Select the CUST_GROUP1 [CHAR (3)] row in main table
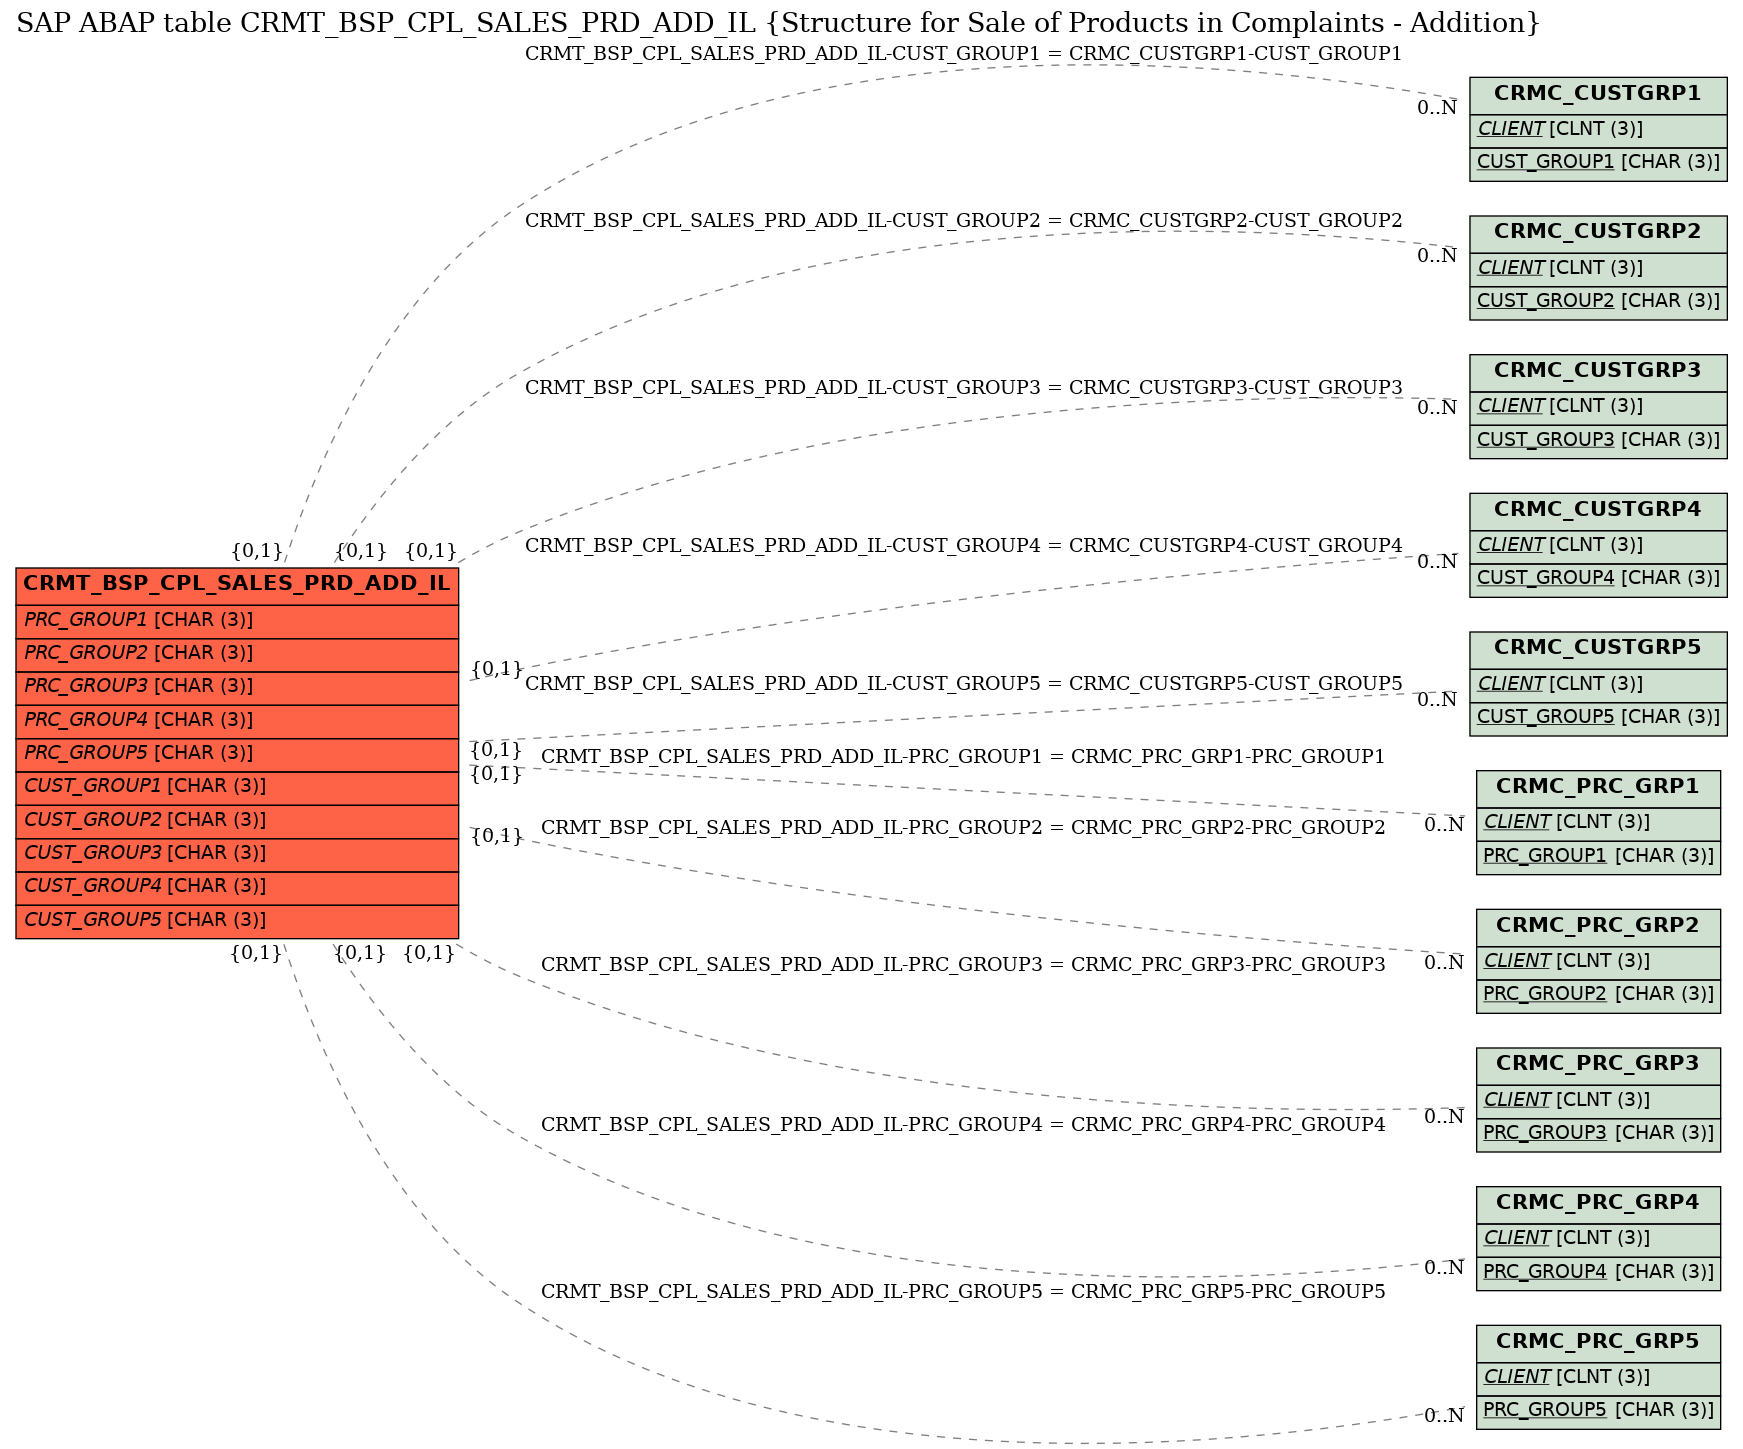The image size is (1743, 1449). (x=237, y=787)
